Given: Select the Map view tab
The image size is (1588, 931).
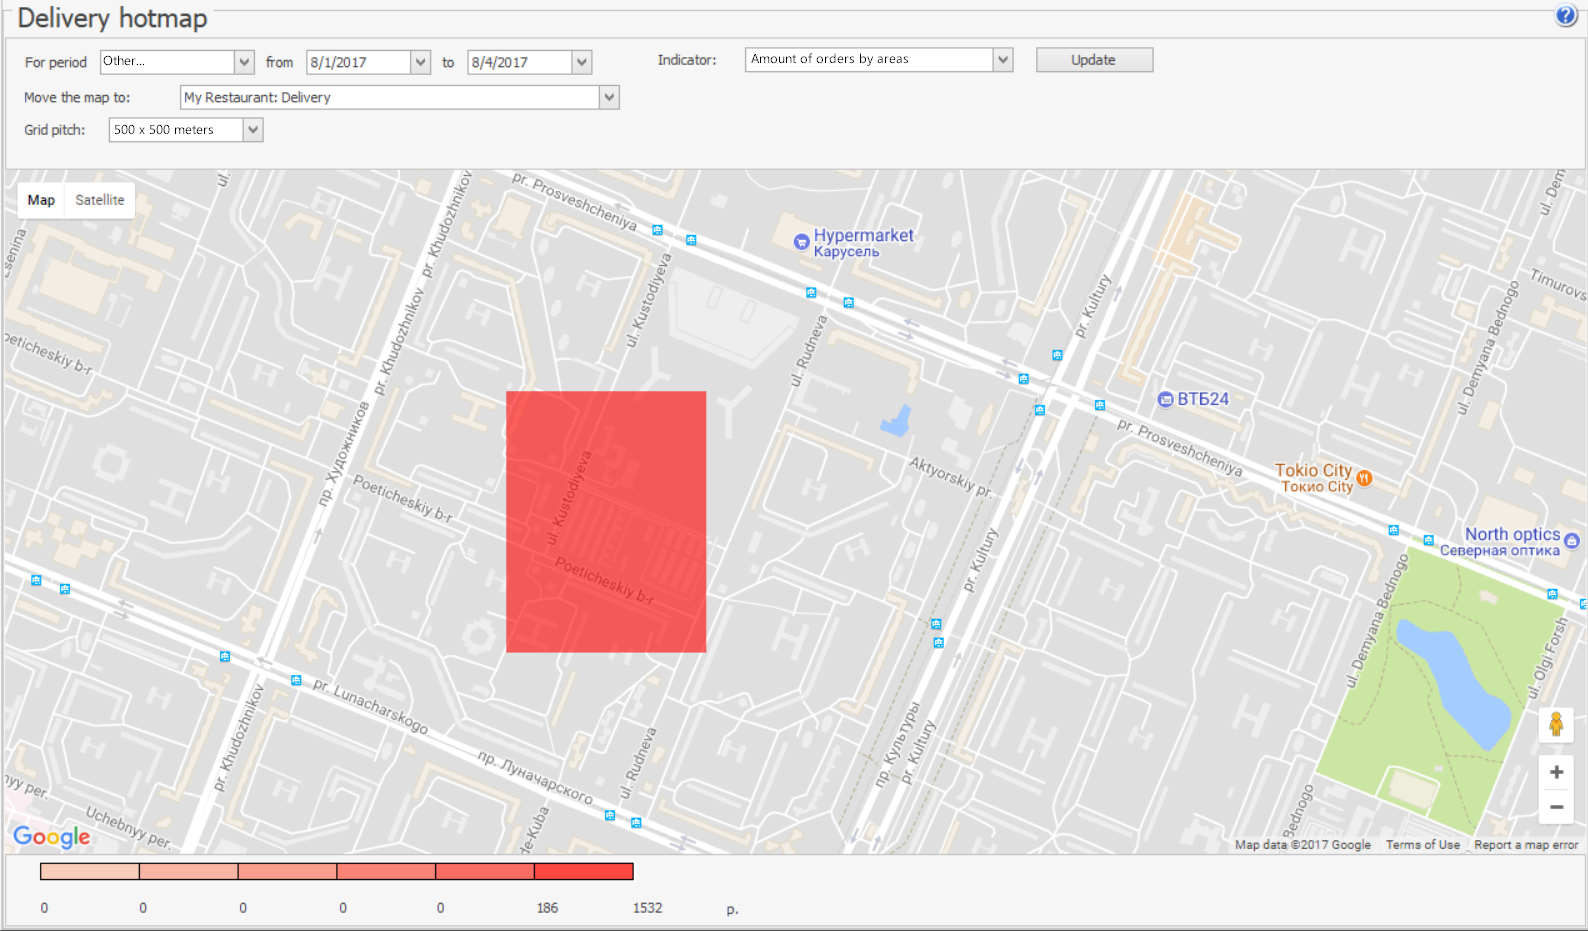Looking at the screenshot, I should [41, 200].
